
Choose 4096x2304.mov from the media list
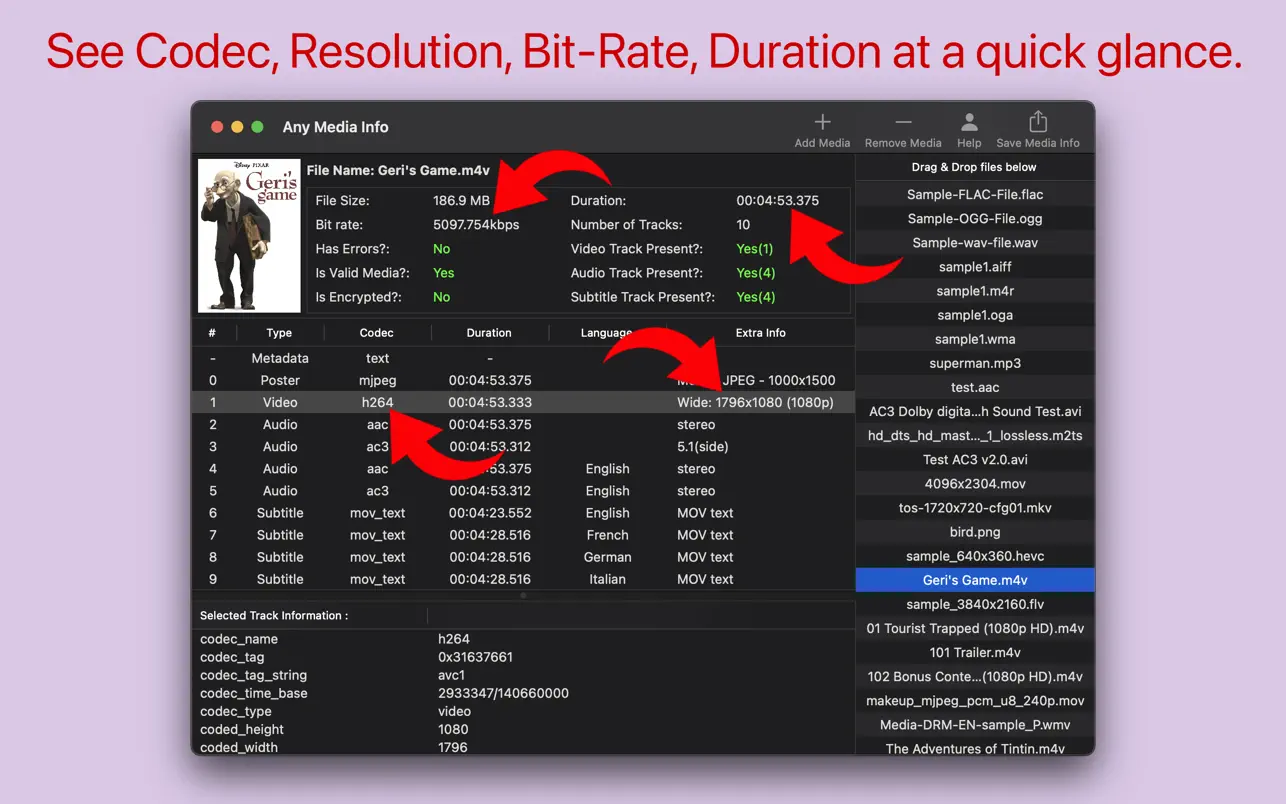click(x=975, y=484)
